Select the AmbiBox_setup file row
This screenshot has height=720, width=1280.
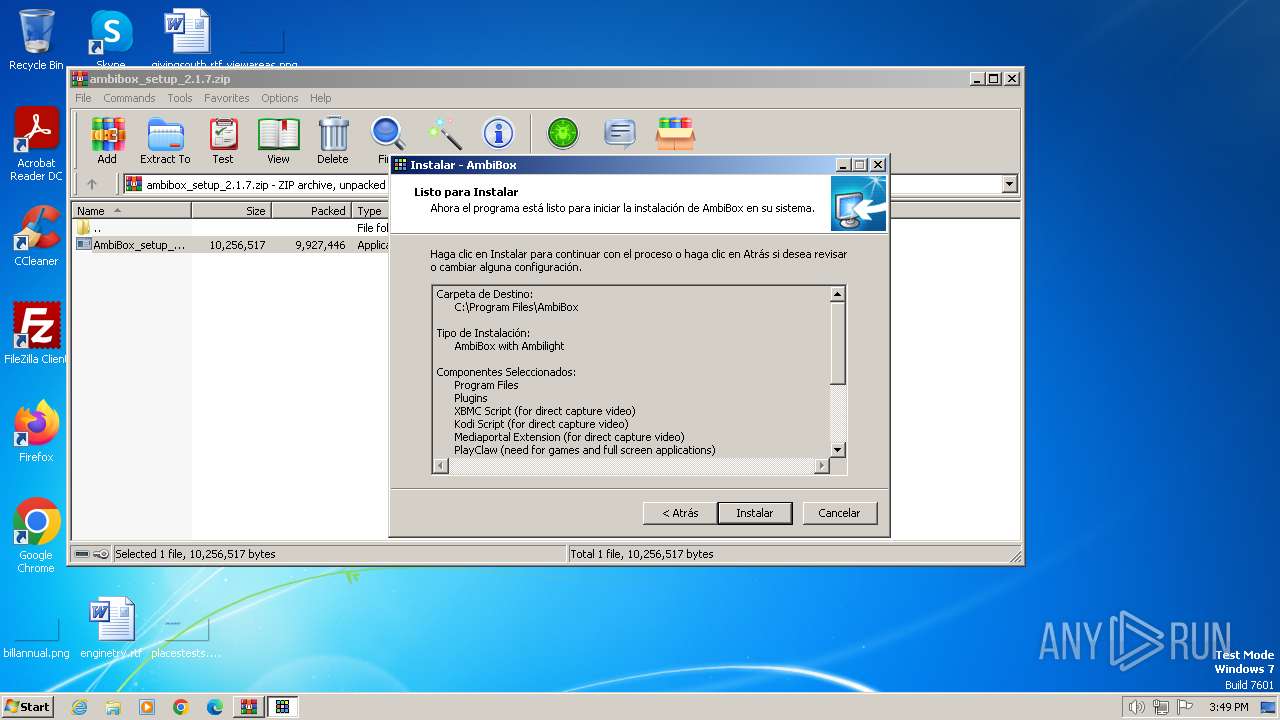pos(230,245)
